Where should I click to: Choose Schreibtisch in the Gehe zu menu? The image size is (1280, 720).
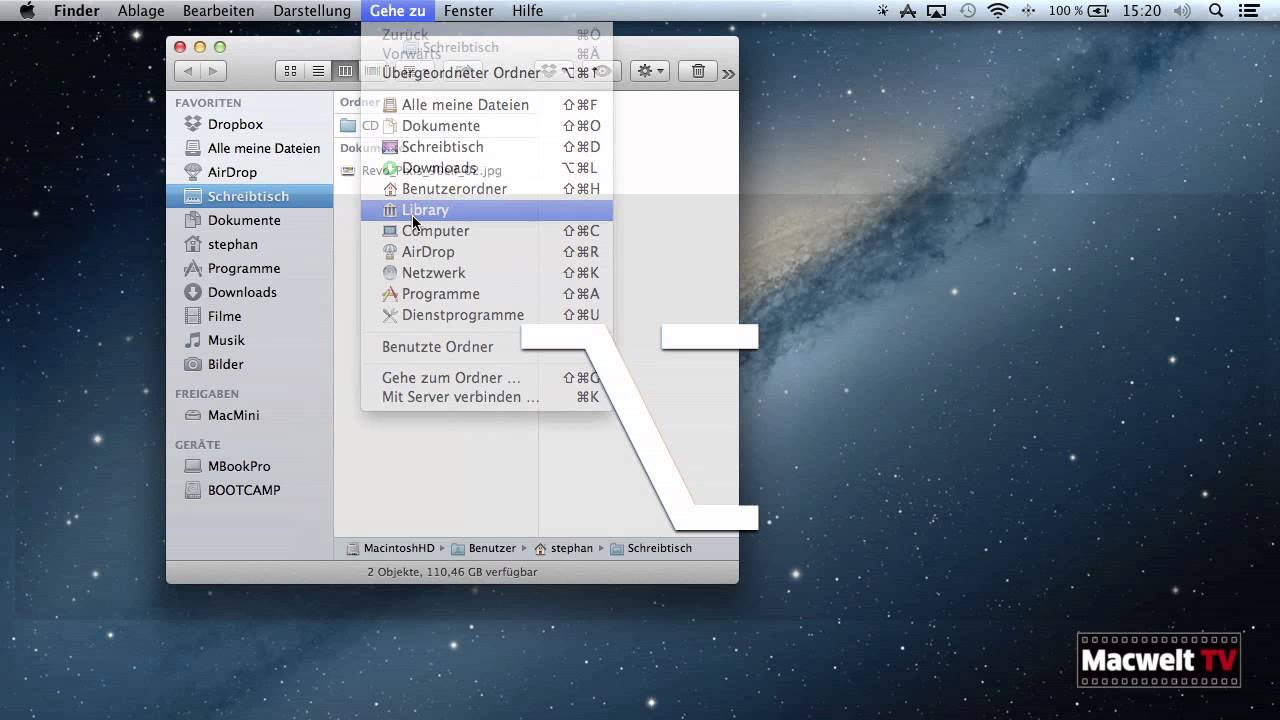[x=486, y=147]
